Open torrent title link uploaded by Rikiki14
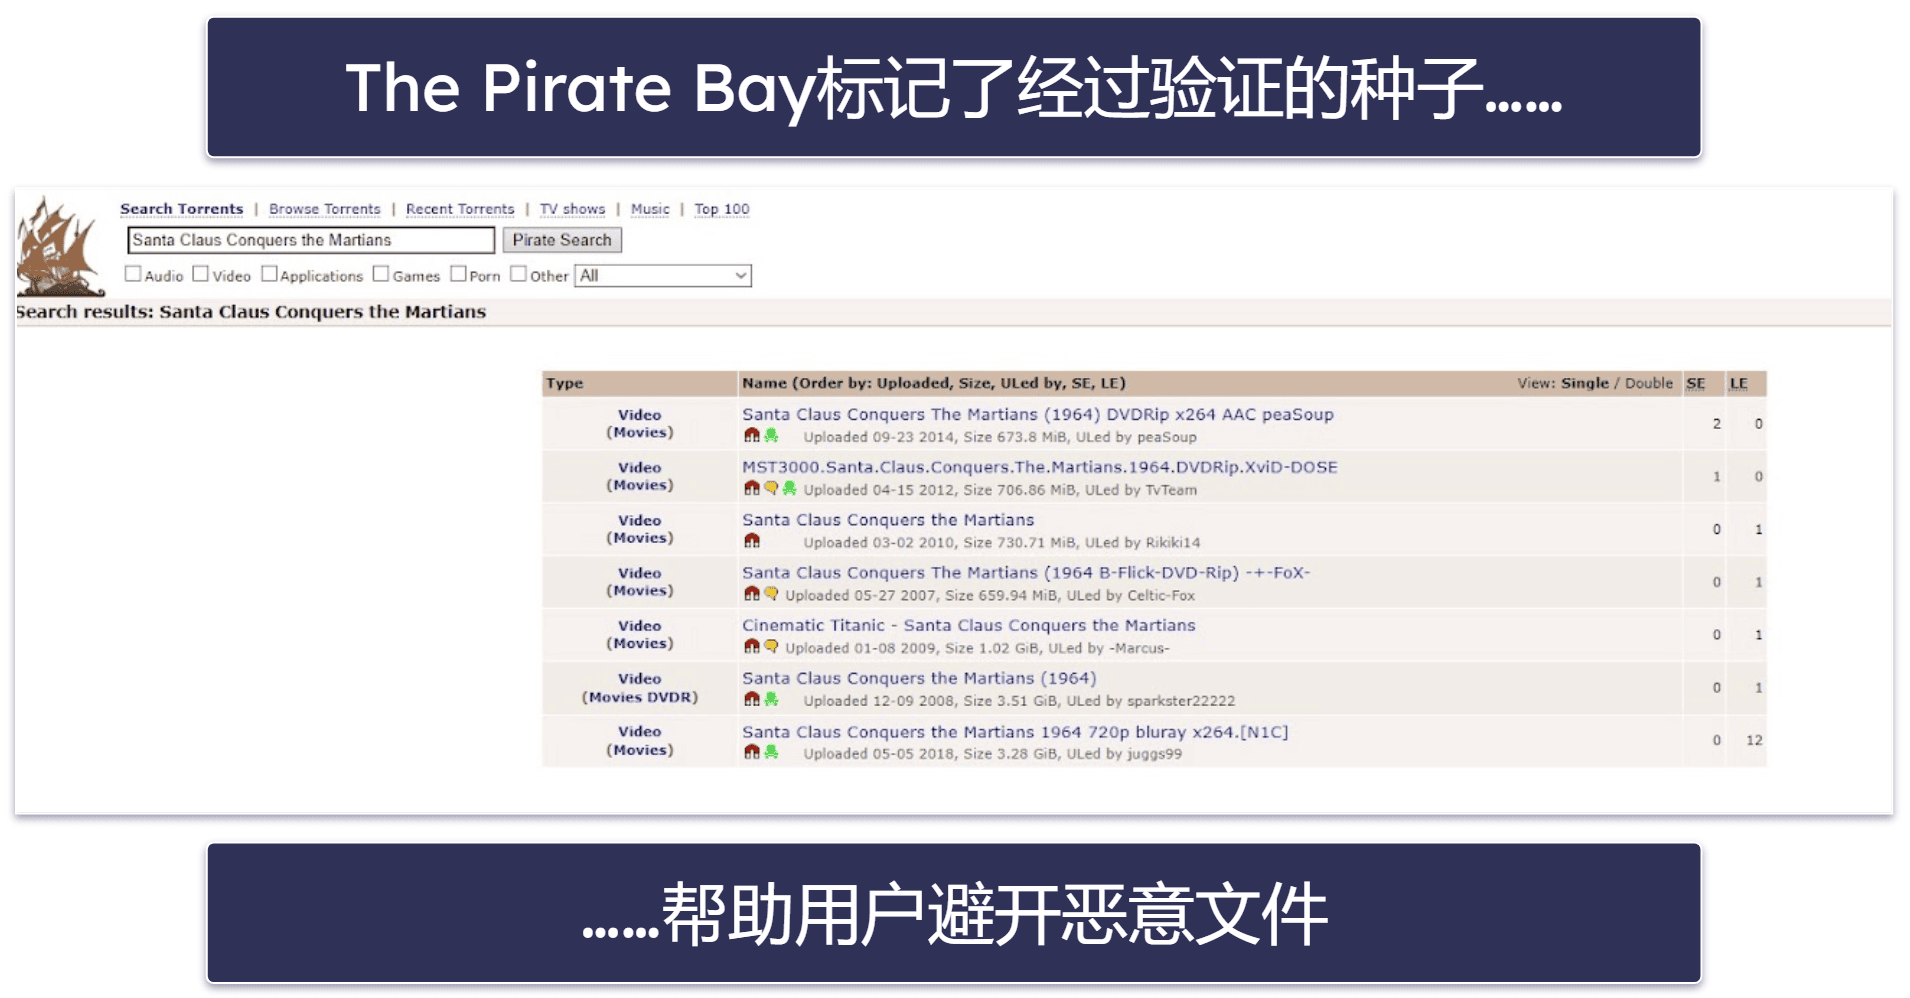The height and width of the screenshot is (998, 1910). pyautogui.click(x=888, y=520)
